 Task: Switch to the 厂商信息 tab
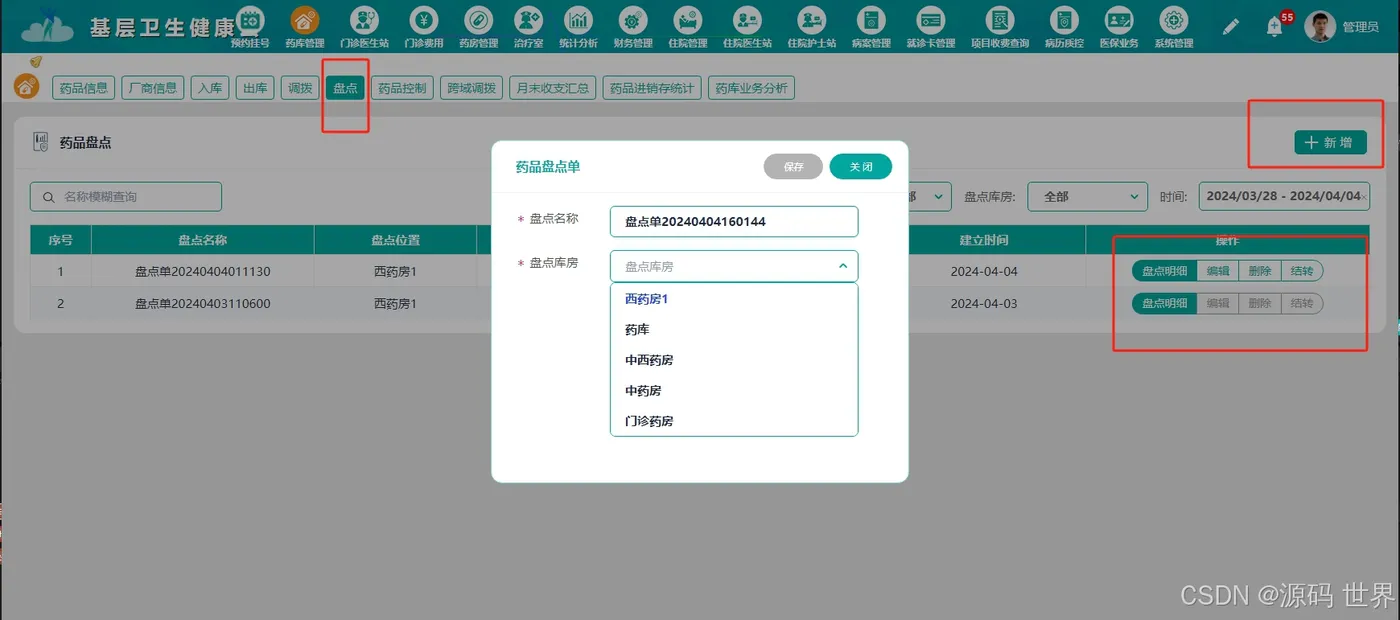[x=153, y=88]
